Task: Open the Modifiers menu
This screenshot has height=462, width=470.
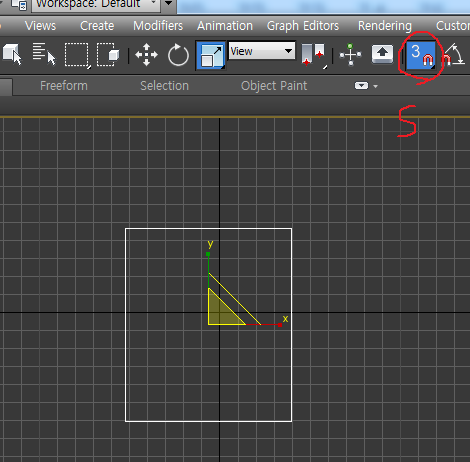Action: [158, 26]
